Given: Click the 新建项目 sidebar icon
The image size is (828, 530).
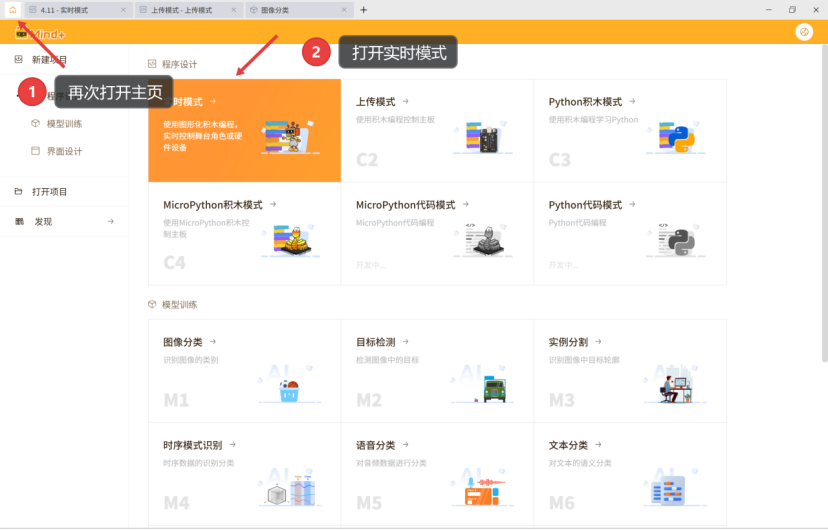Looking at the screenshot, I should pos(18,60).
